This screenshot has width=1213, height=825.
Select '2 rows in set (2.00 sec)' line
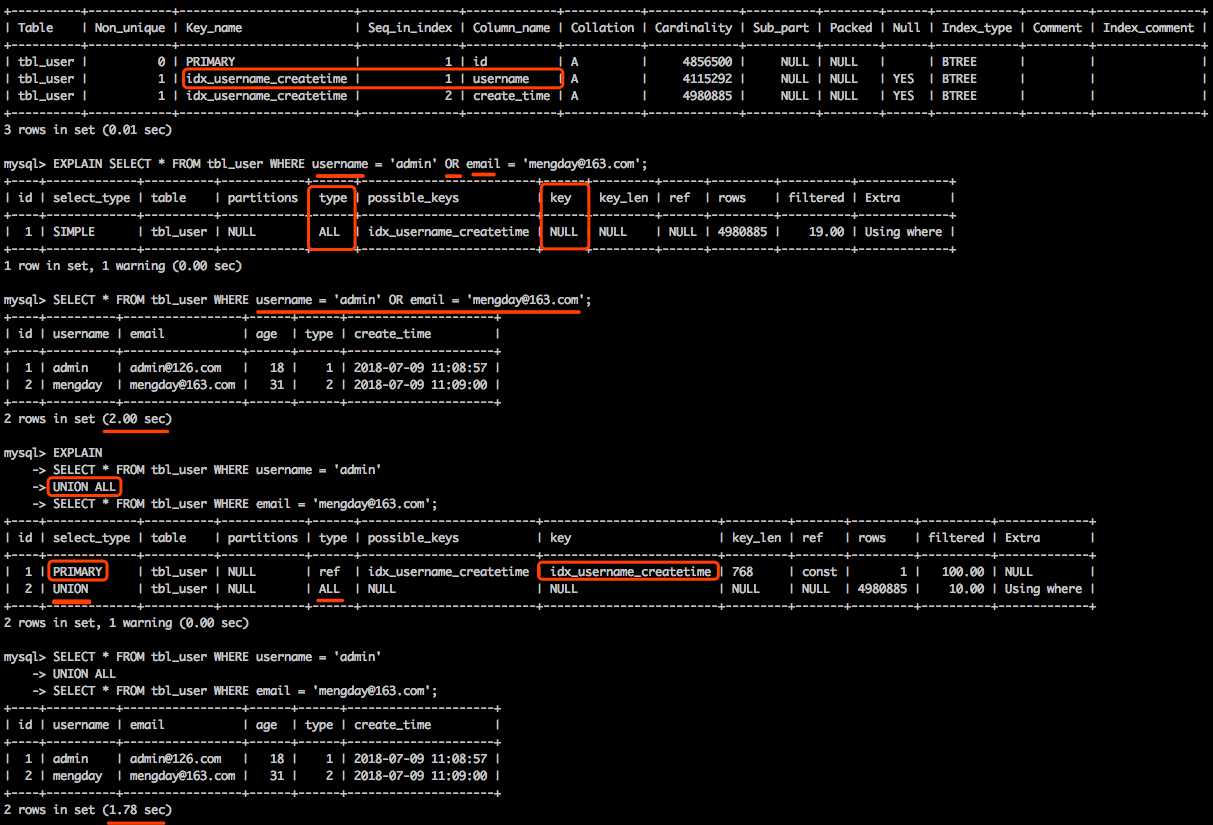(88, 419)
